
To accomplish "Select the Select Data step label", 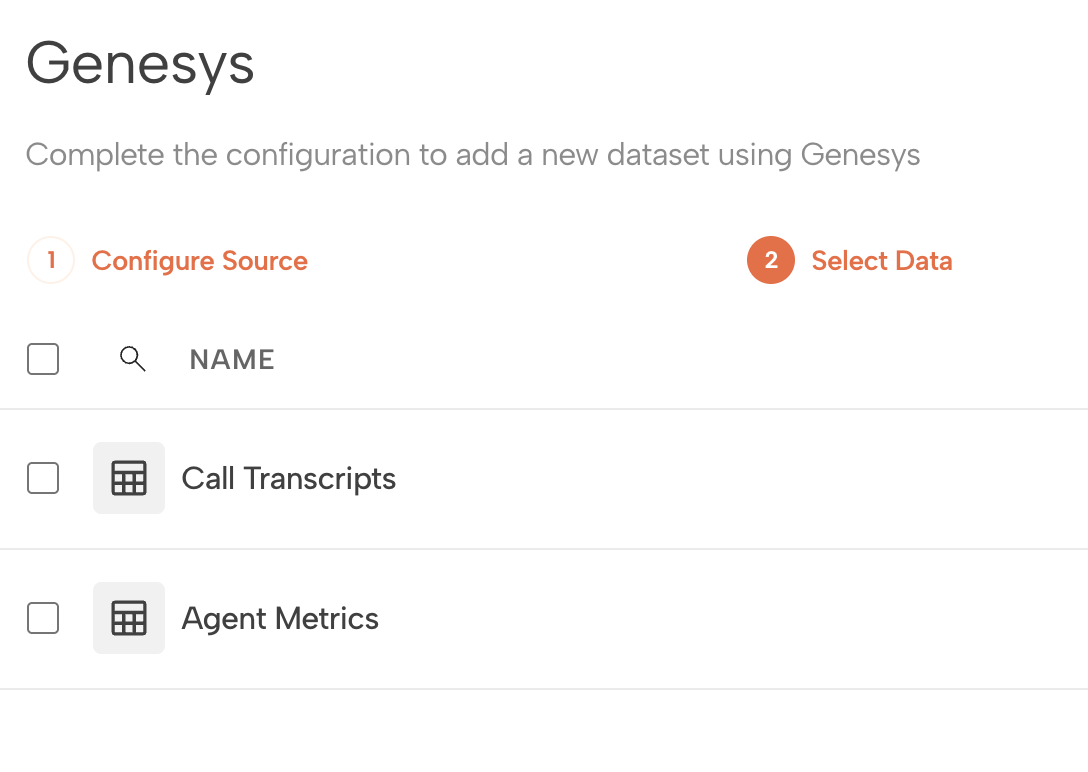I will point(881,261).
